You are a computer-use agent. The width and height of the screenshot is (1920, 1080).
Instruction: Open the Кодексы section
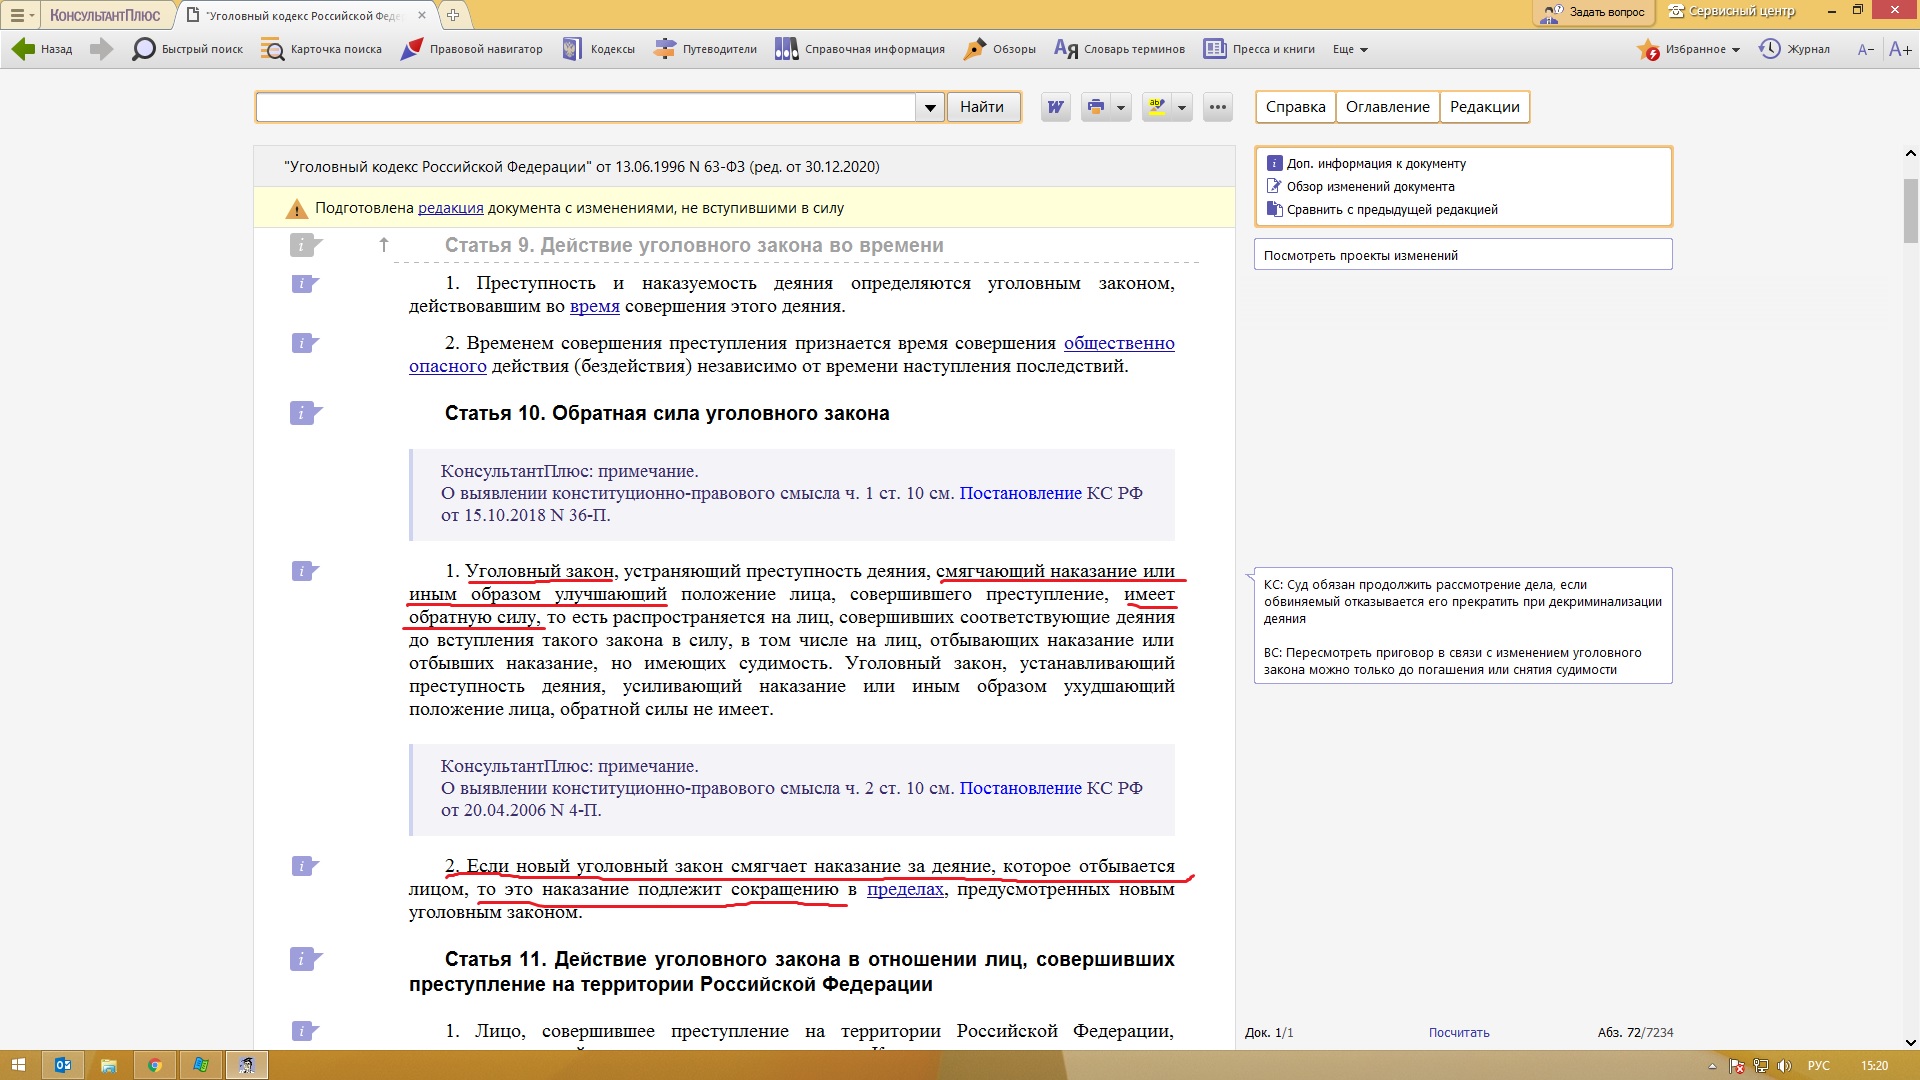coord(598,49)
